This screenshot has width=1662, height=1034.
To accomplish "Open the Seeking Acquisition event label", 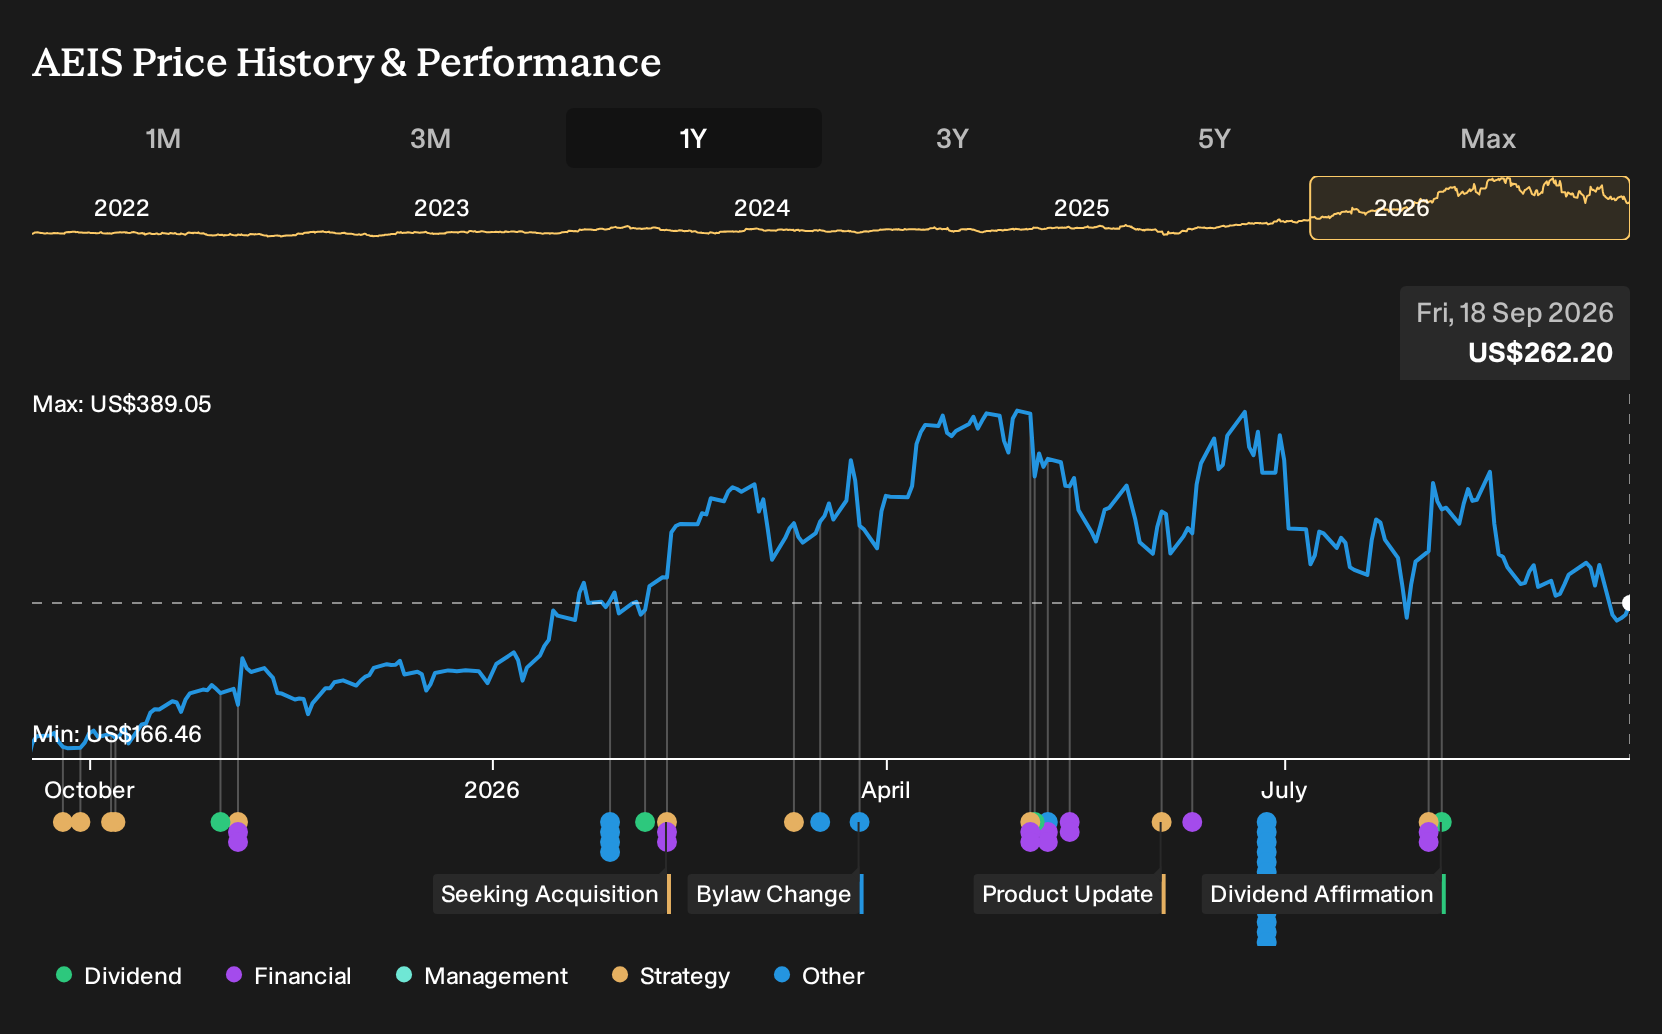I will (552, 894).
